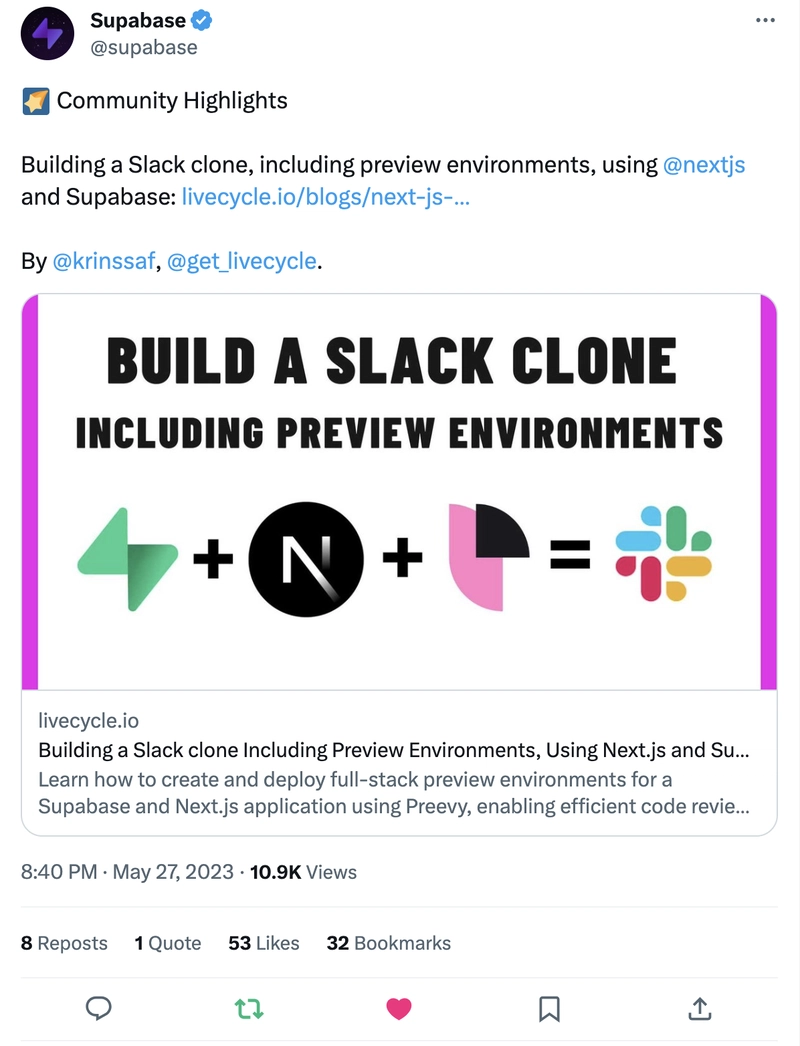
Task: Open the @get_livecycle mention
Action: (242, 261)
